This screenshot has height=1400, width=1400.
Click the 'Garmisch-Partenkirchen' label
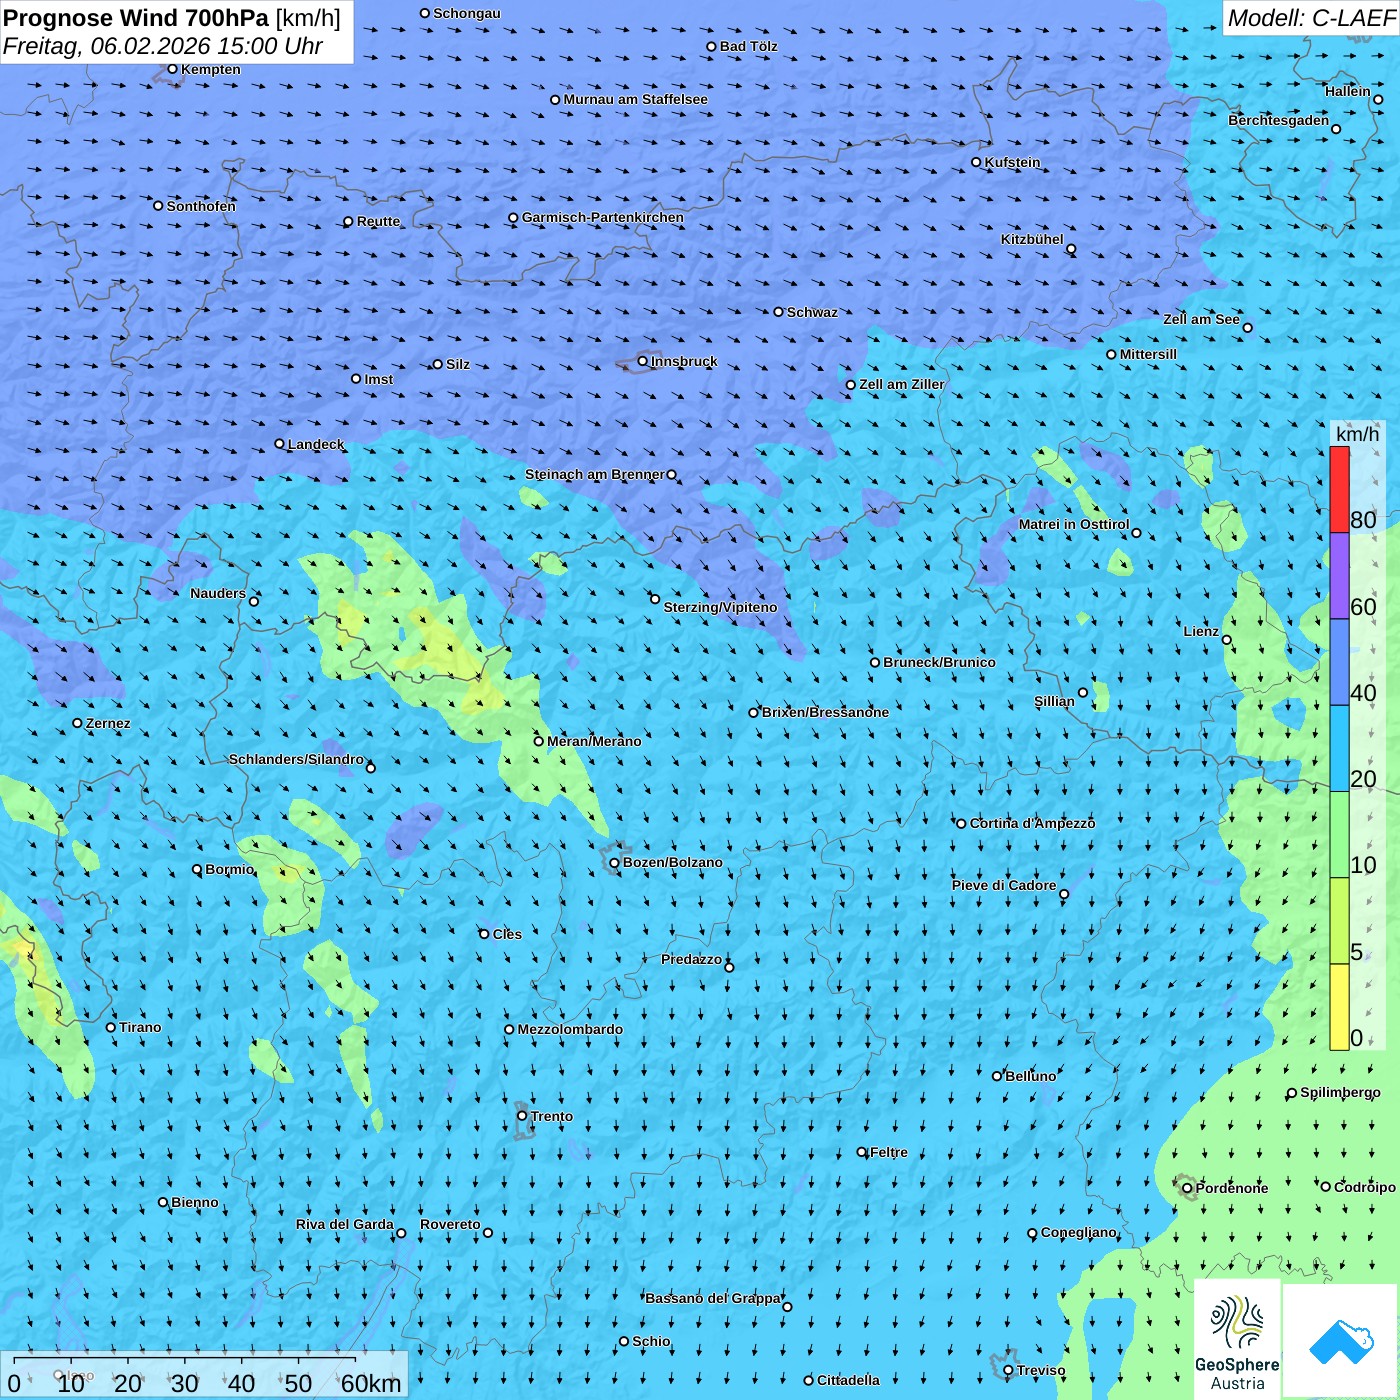tap(603, 217)
